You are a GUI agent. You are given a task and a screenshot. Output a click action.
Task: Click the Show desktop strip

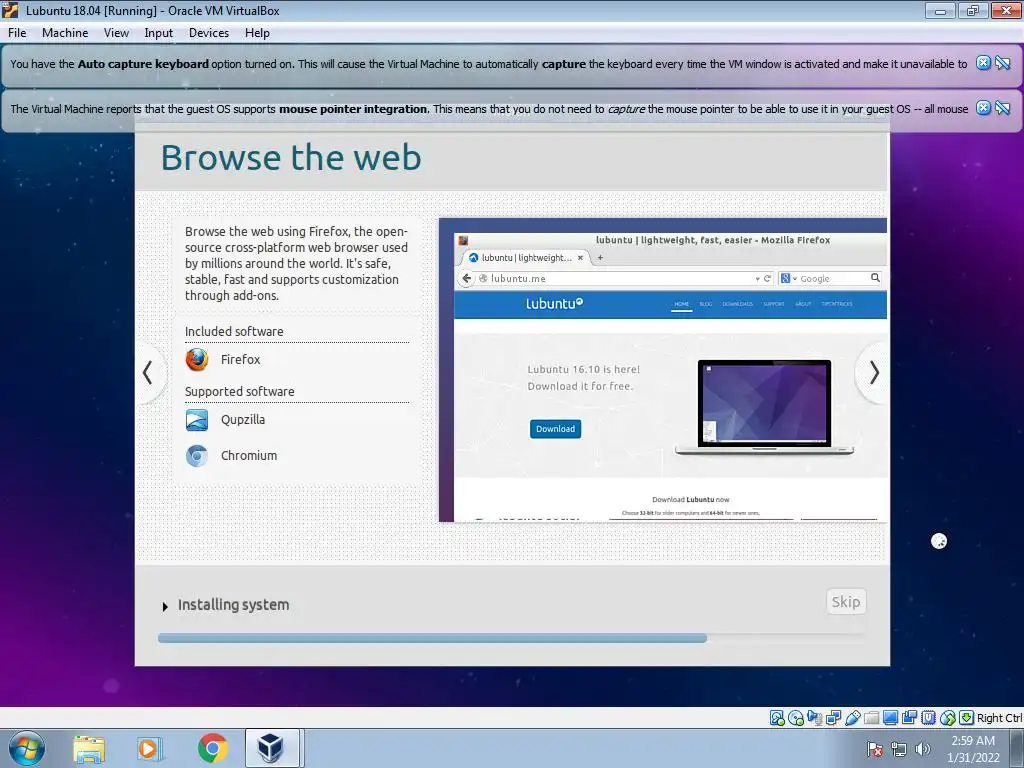point(1017,748)
